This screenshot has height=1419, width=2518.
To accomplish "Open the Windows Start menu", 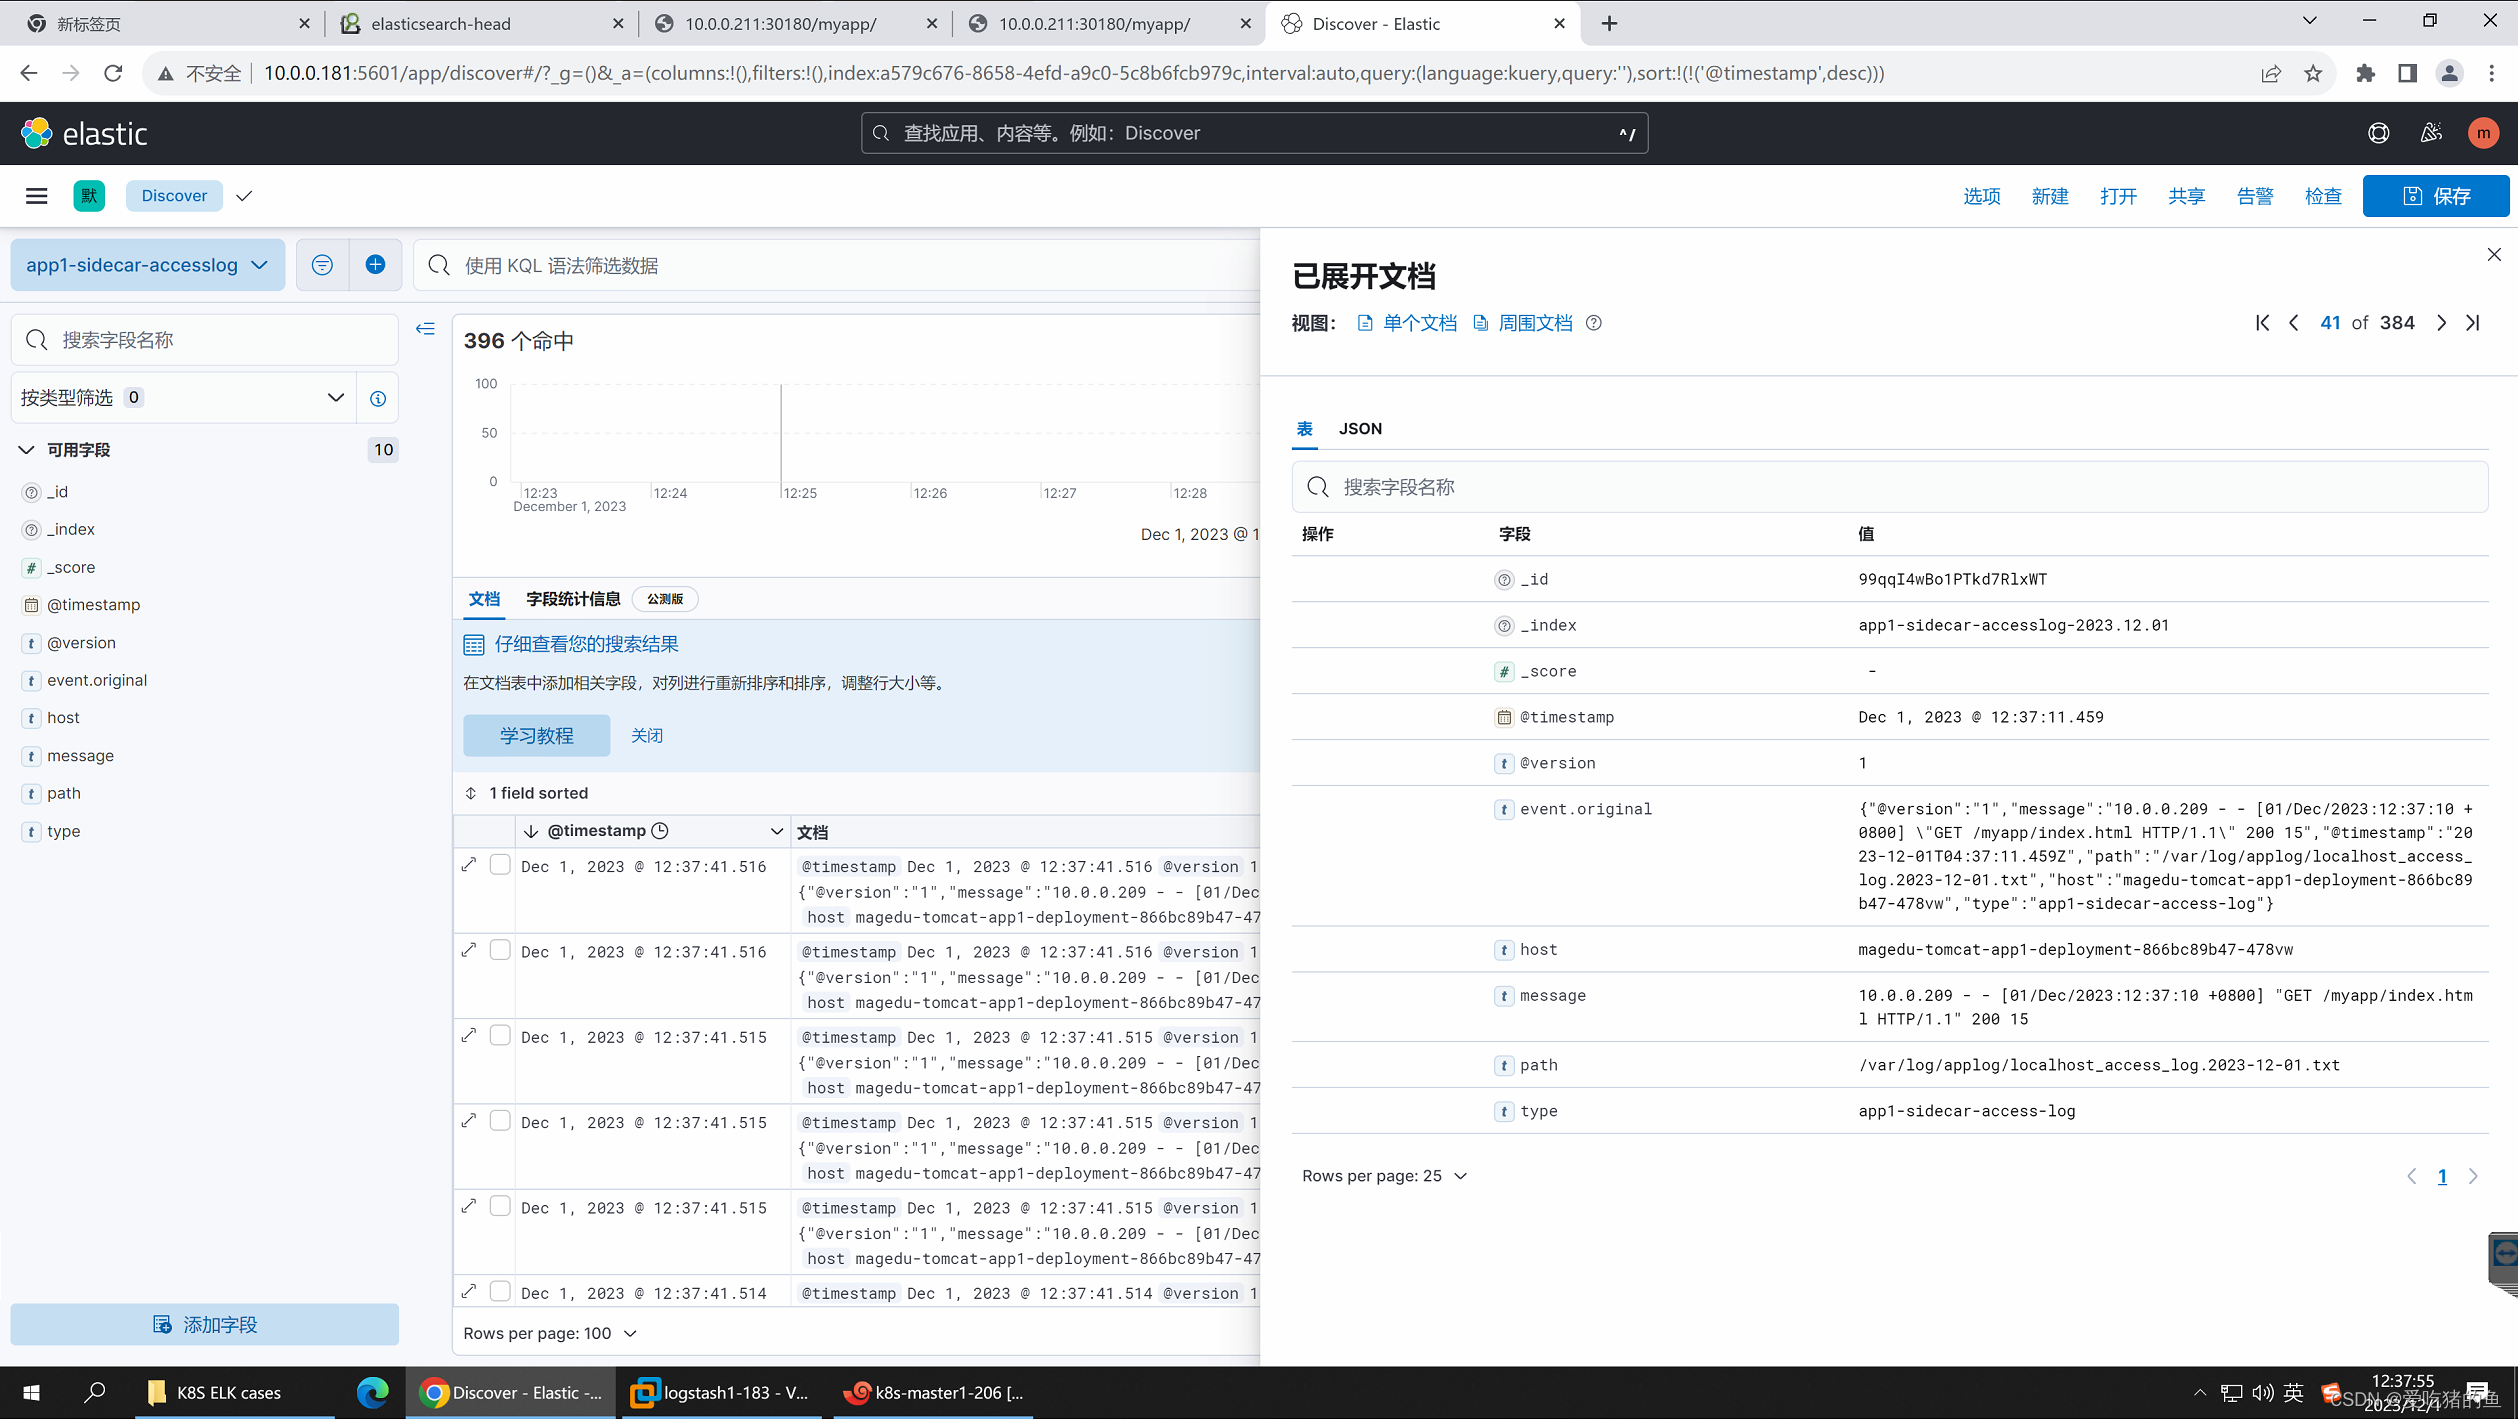I will 31,1392.
